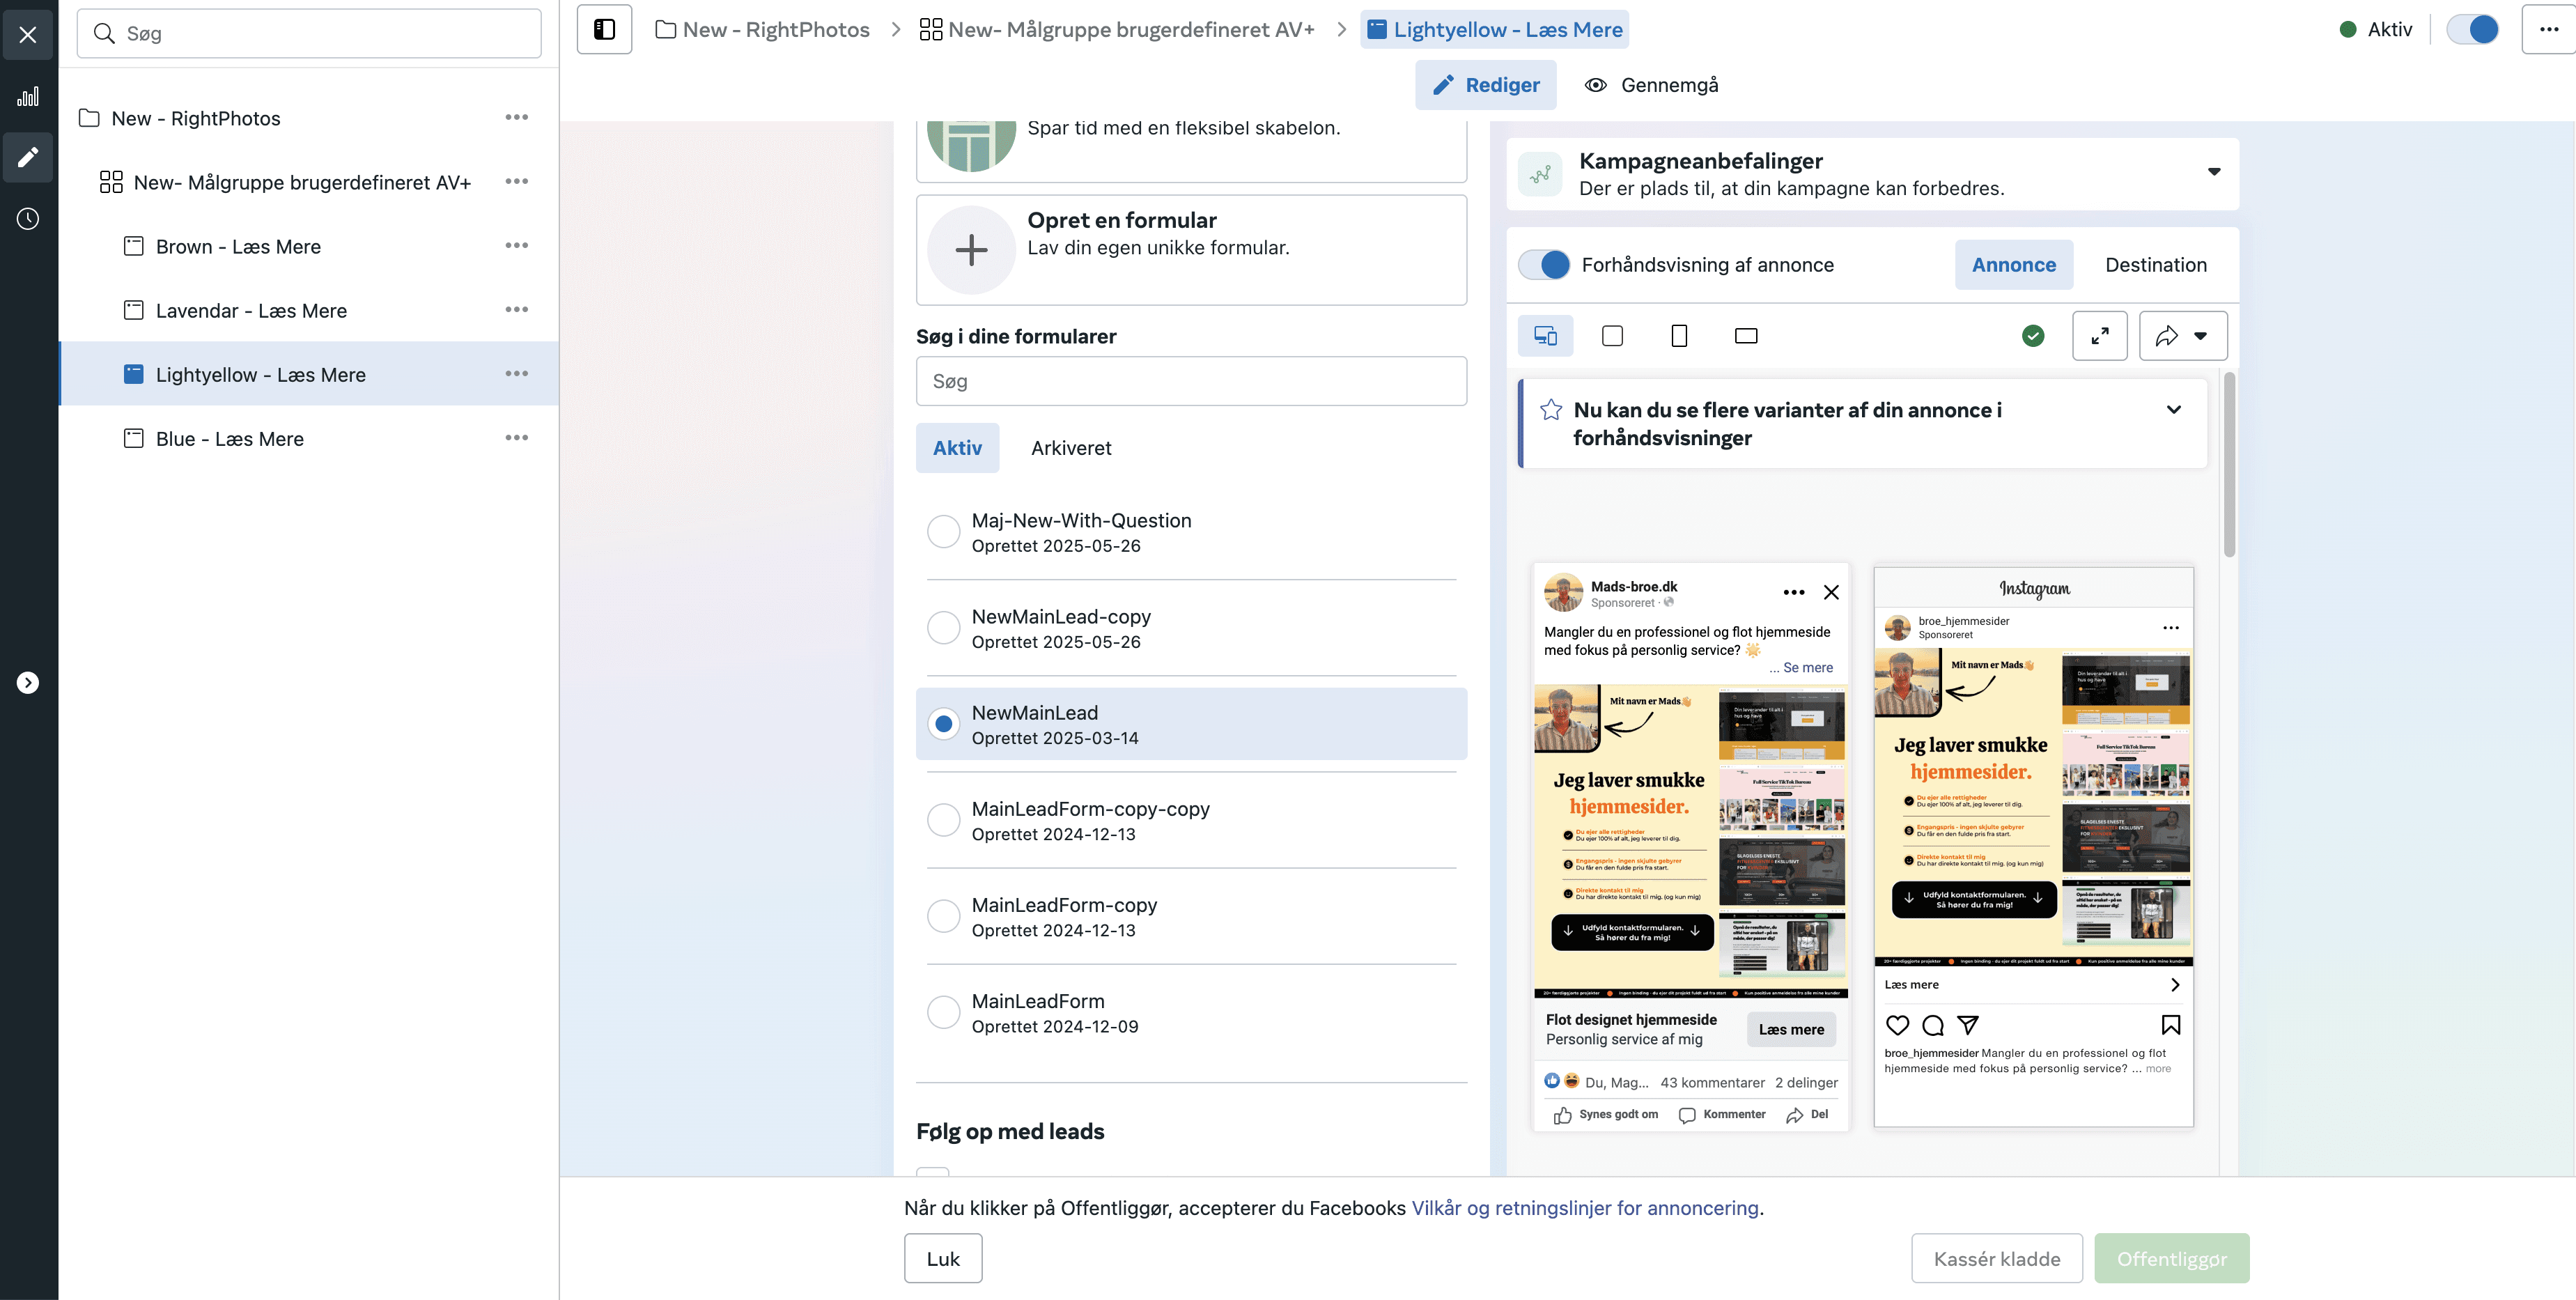
Task: Select the MainLeadForm form radio
Action: coord(943,1012)
